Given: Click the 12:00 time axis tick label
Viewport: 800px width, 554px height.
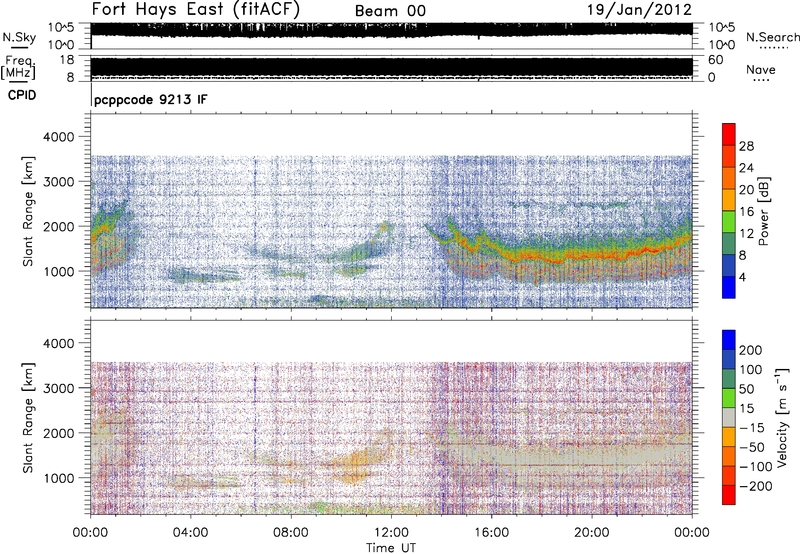Looking at the screenshot, I should [x=391, y=533].
